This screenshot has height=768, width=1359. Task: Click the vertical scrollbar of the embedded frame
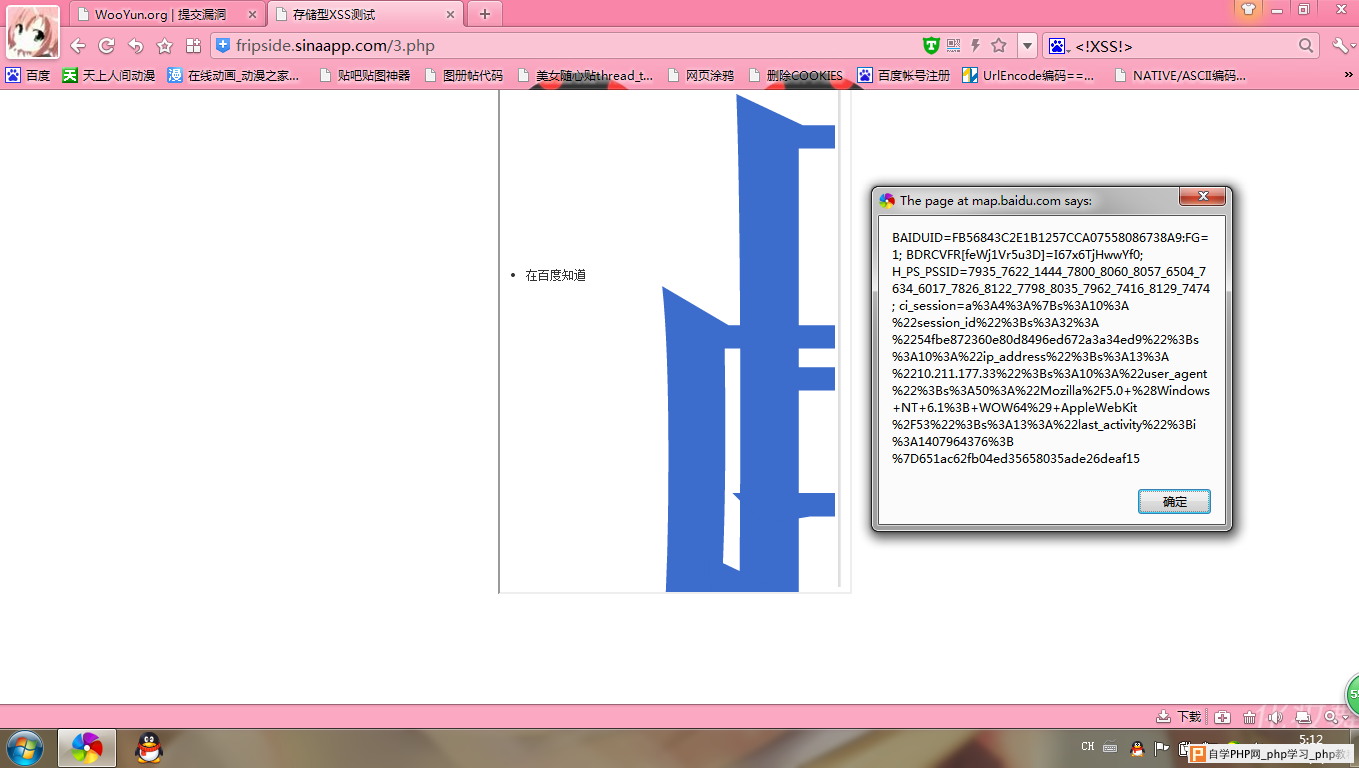click(839, 340)
